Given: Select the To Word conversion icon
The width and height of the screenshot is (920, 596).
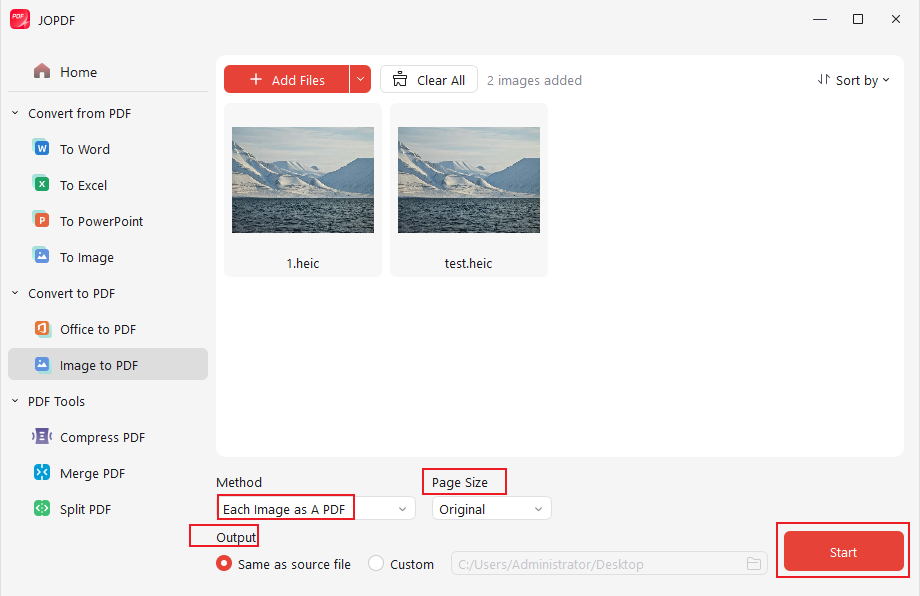Looking at the screenshot, I should tap(41, 148).
